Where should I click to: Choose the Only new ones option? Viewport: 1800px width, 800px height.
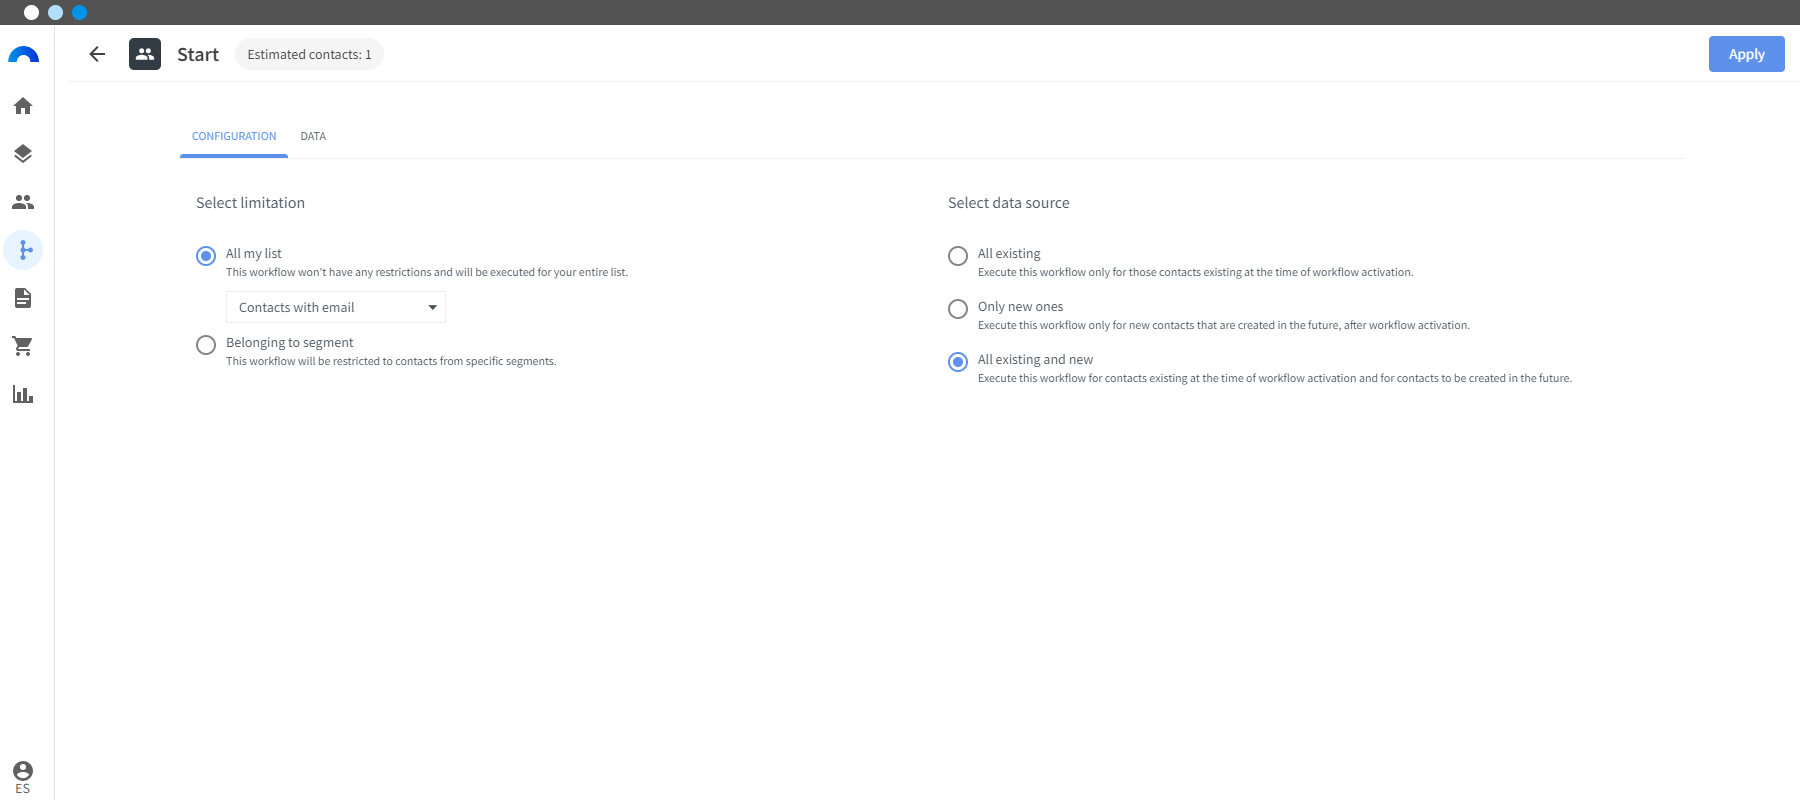click(x=958, y=309)
